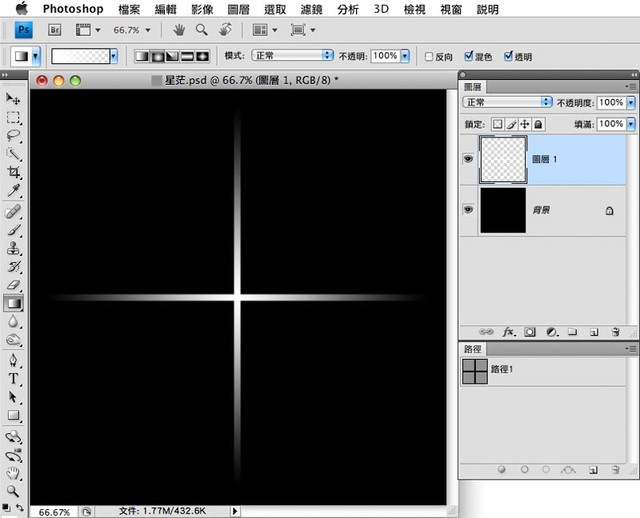Open options bar opacity (不透明) dropdown arrow
The image size is (640, 518).
[405, 56]
